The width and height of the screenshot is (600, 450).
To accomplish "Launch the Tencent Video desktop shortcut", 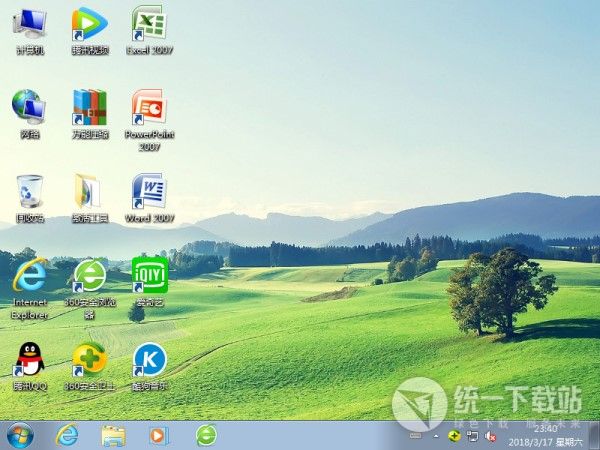I will pyautogui.click(x=90, y=31).
